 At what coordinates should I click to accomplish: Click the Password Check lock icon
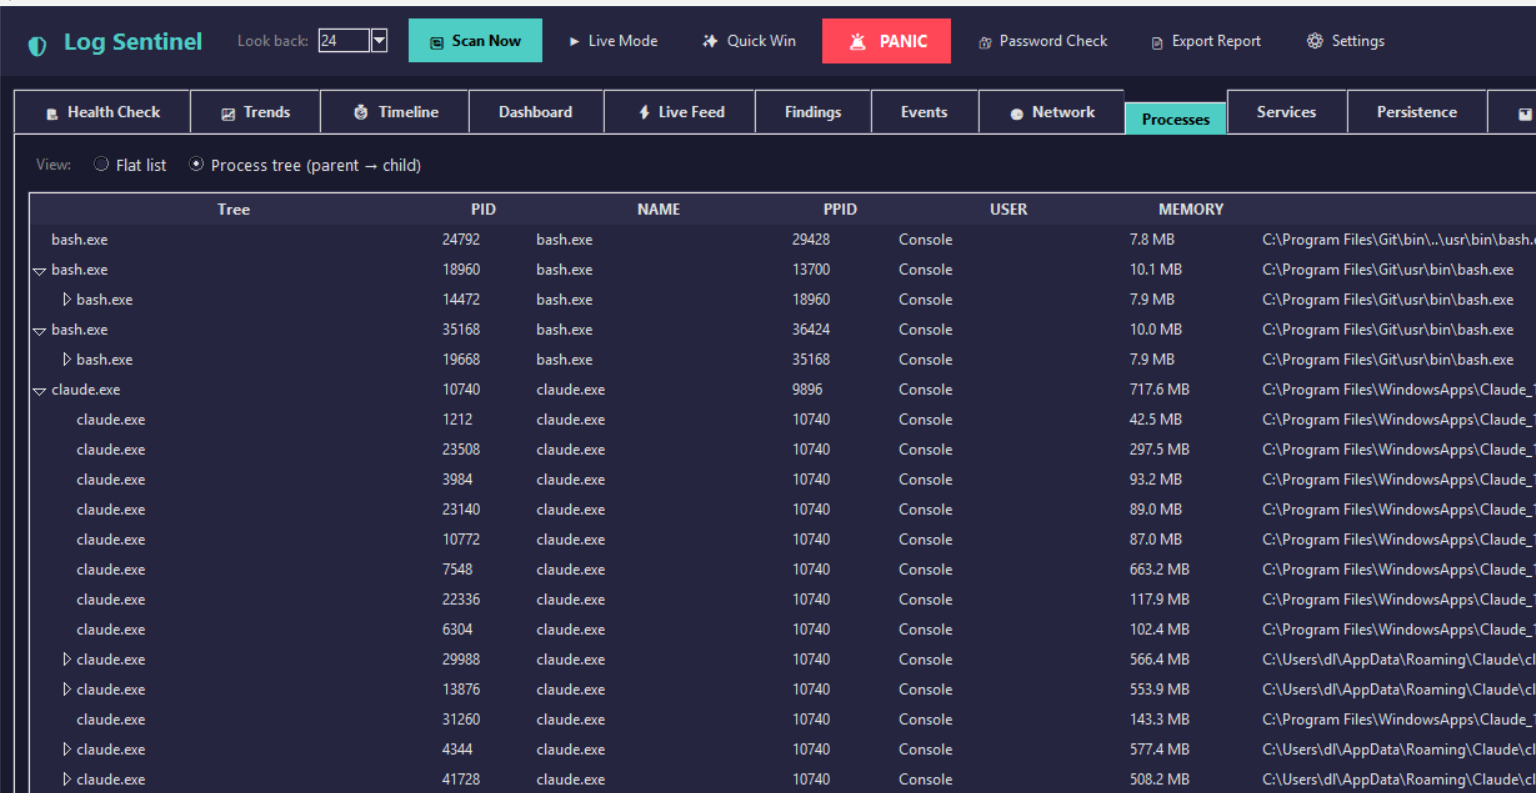coord(985,42)
